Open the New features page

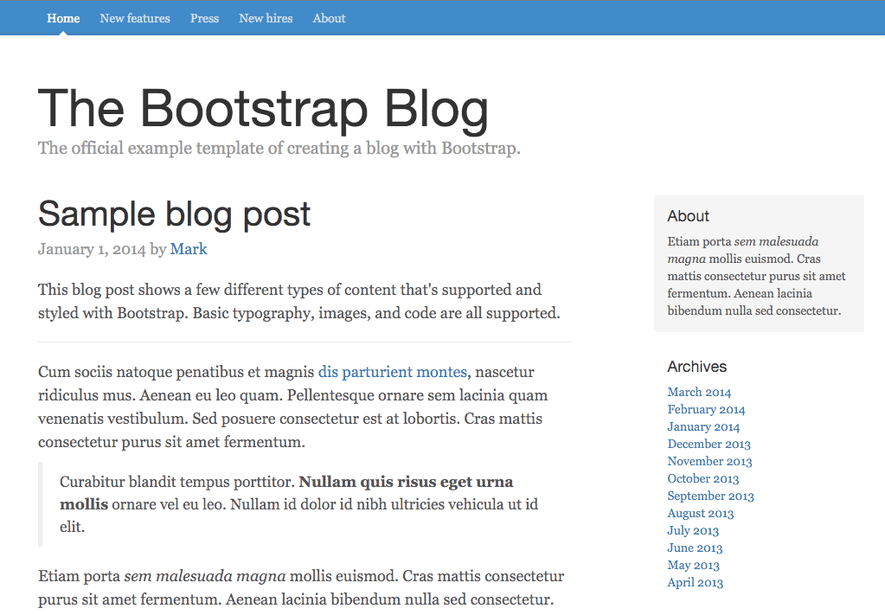tap(134, 18)
